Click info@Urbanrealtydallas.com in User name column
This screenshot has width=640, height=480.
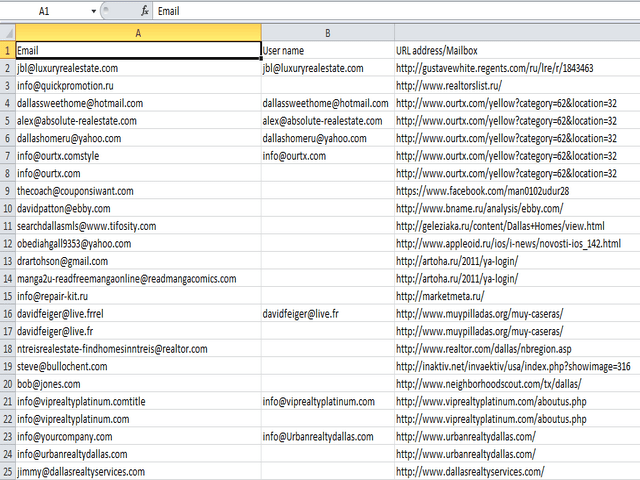click(327, 436)
